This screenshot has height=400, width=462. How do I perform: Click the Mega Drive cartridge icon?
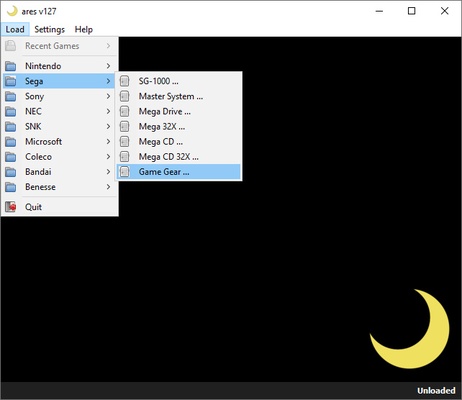pos(124,111)
